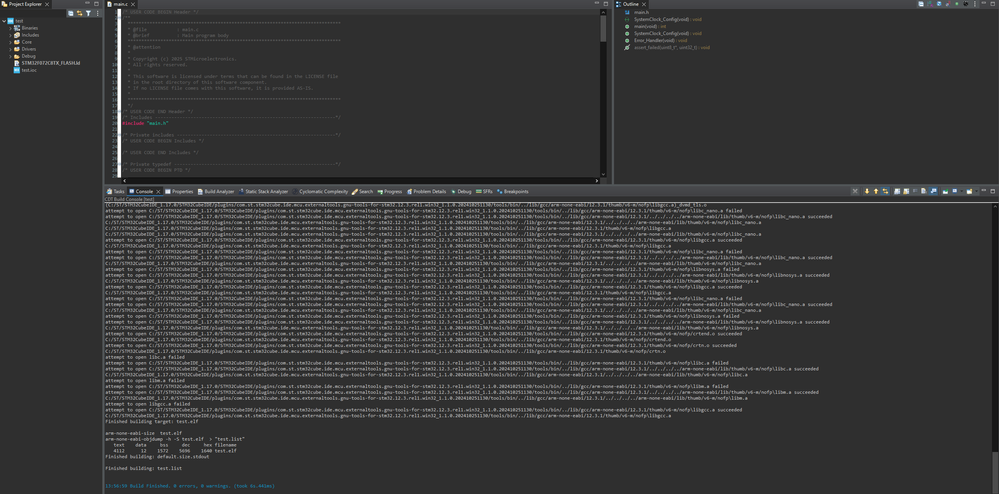This screenshot has width=999, height=494.
Task: Open the Breakpoints tab
Action: pyautogui.click(x=513, y=191)
